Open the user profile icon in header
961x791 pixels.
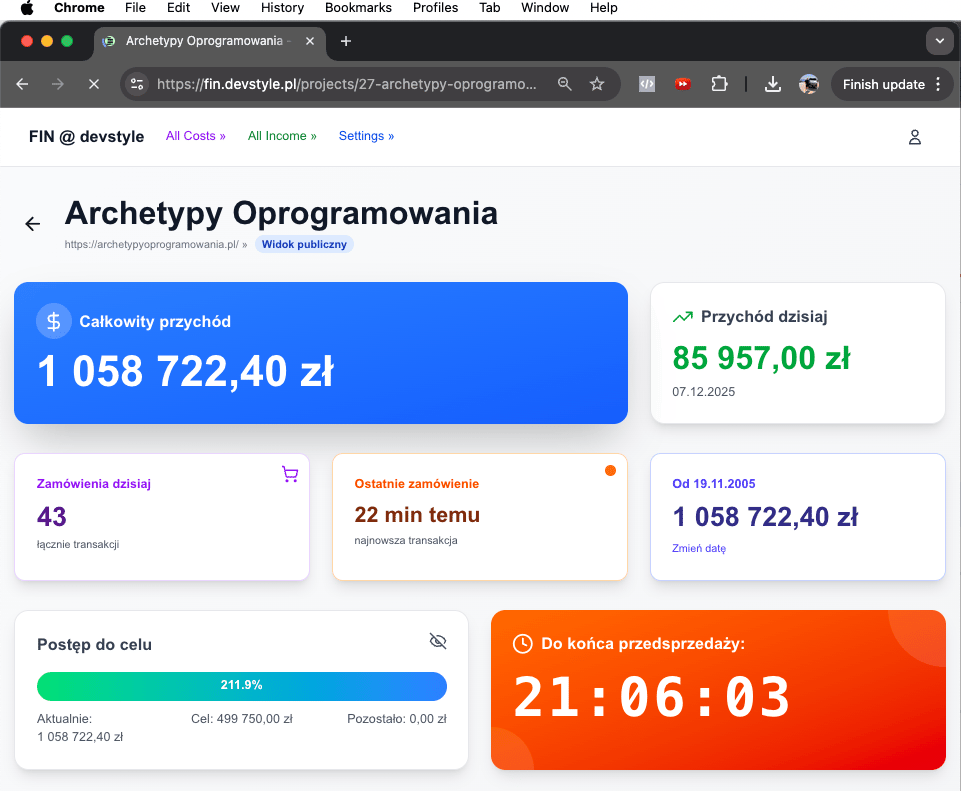point(914,137)
